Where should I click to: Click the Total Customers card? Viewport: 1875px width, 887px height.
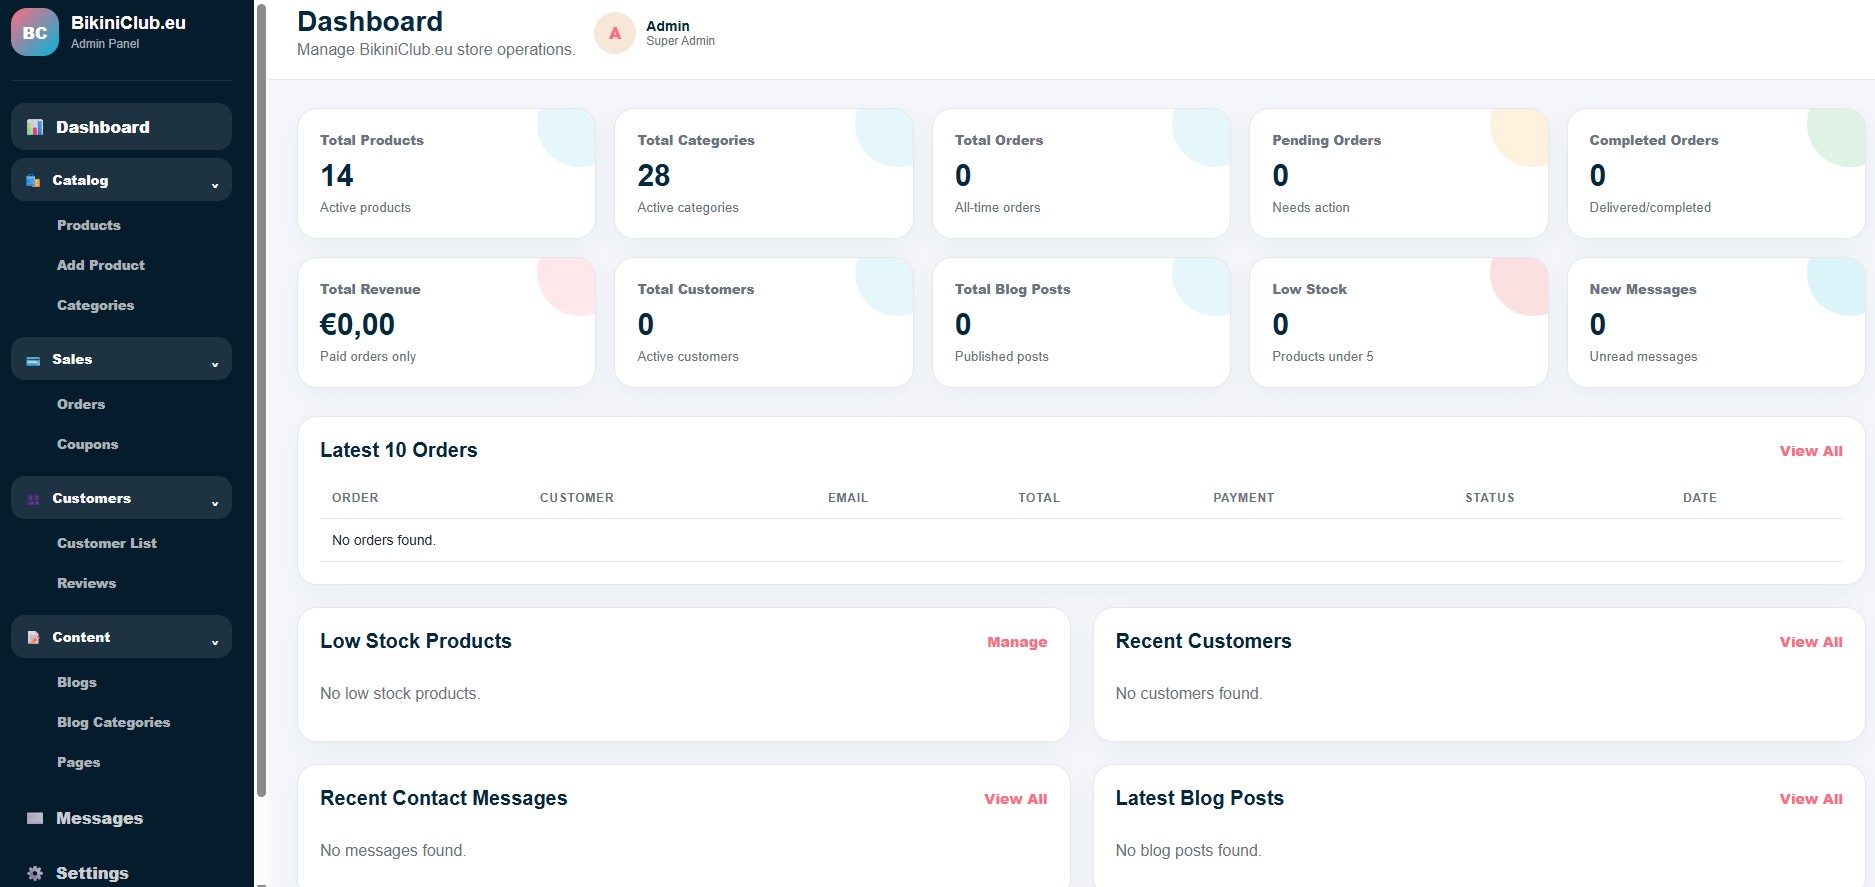point(764,322)
